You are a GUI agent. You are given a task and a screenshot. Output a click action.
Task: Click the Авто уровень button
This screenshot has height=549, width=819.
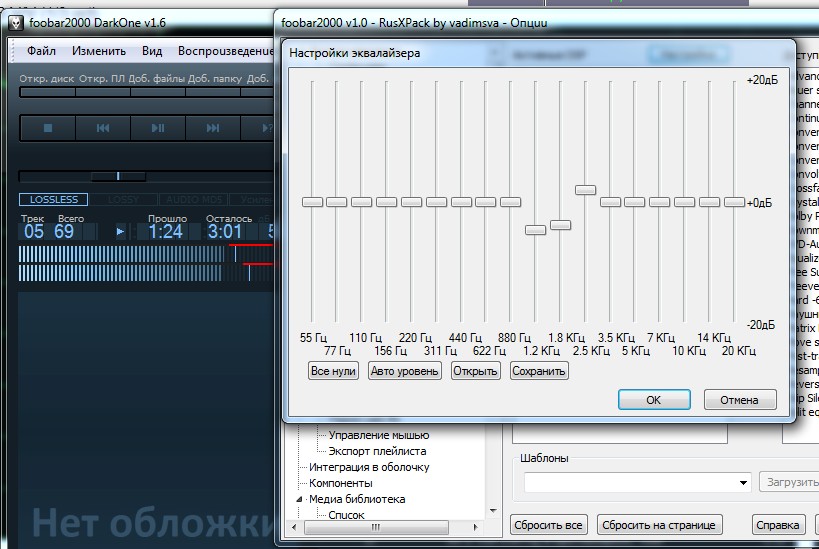coord(404,371)
